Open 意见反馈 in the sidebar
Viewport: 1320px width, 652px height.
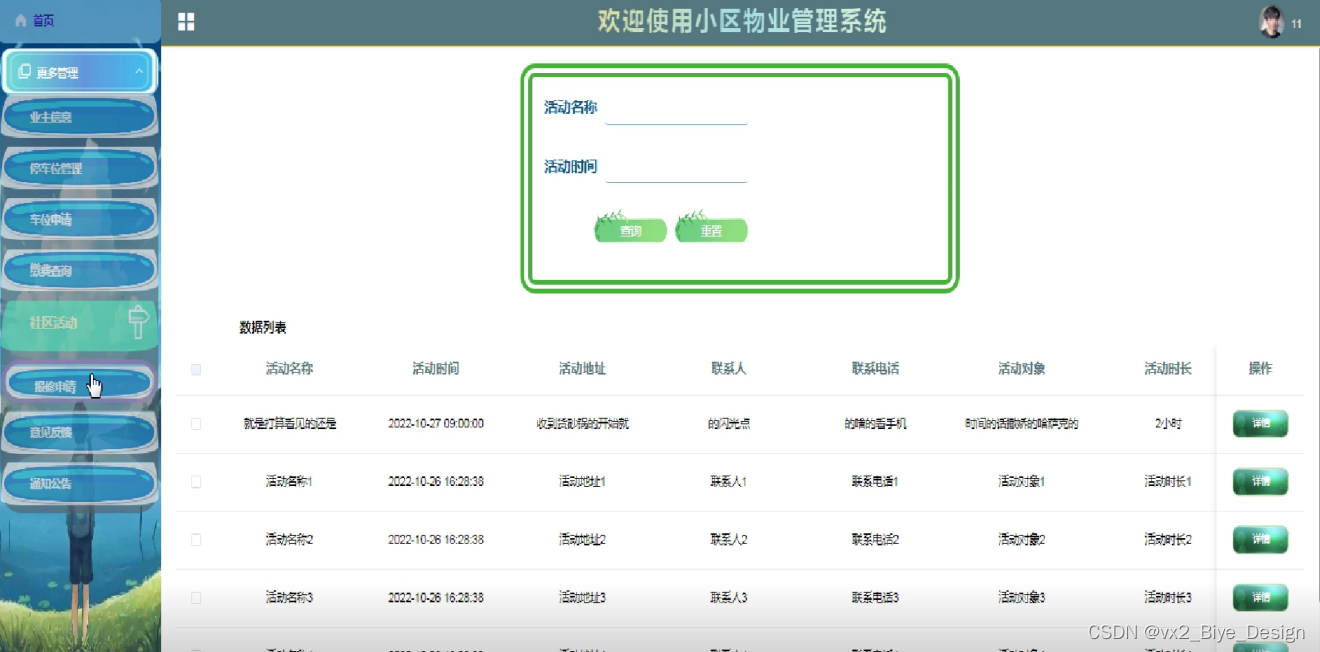click(80, 432)
